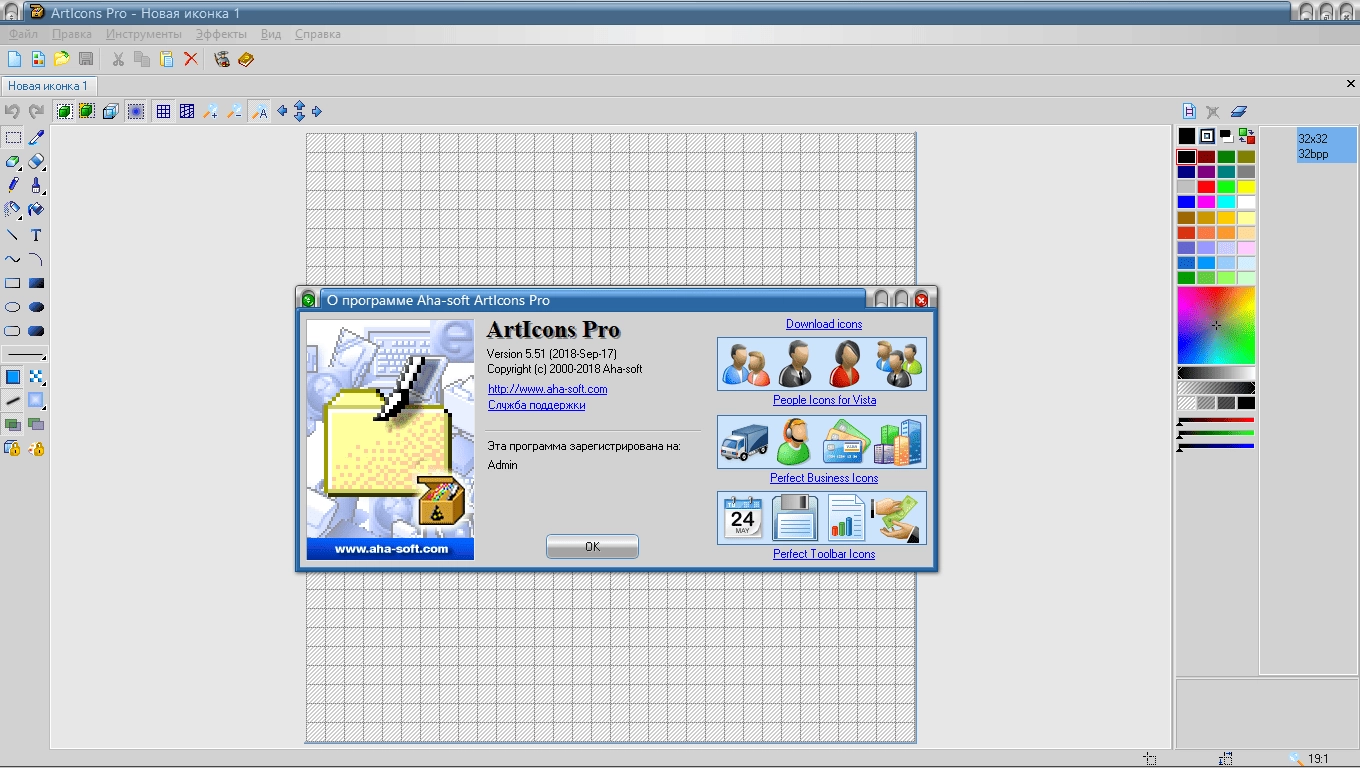Toggle the antialiased black stroke button
Screen dimensions: 1360x768
pos(13,401)
